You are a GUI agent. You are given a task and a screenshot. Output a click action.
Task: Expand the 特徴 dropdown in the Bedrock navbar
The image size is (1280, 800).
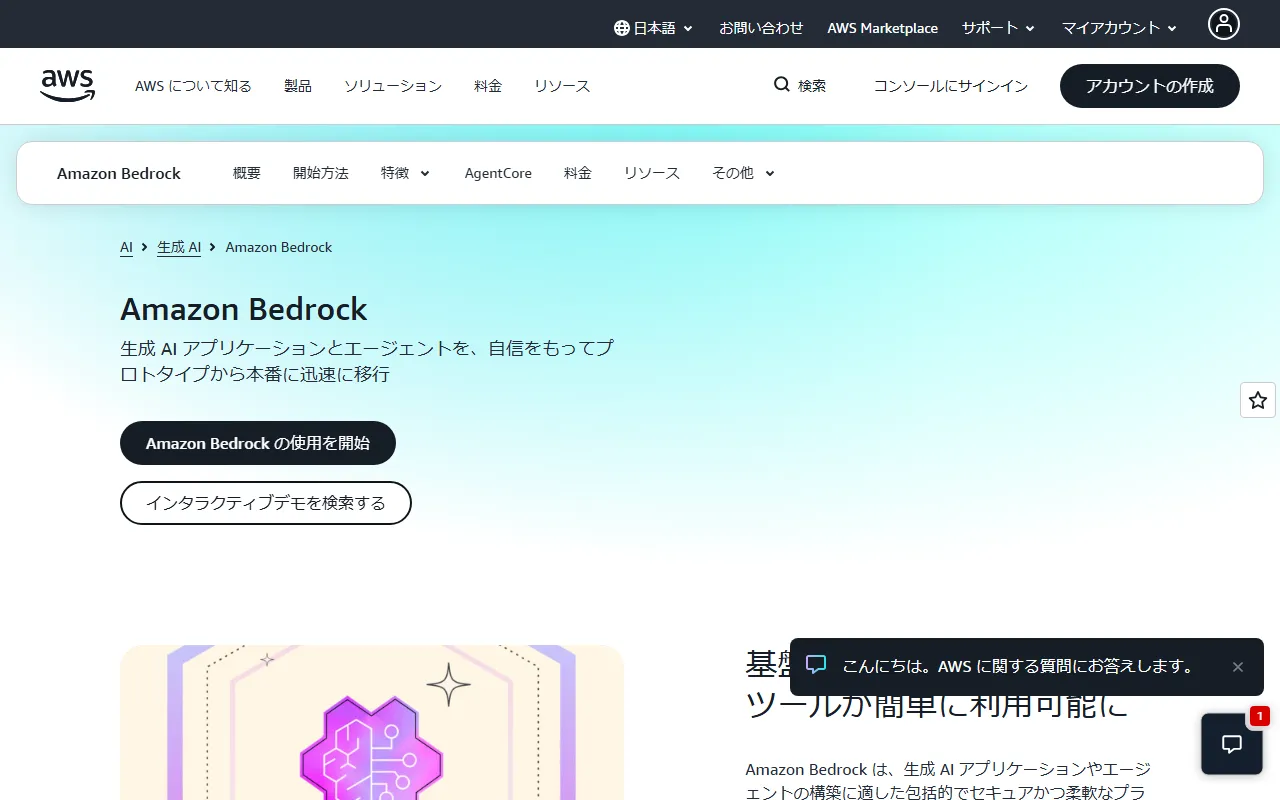pyautogui.click(x=404, y=172)
